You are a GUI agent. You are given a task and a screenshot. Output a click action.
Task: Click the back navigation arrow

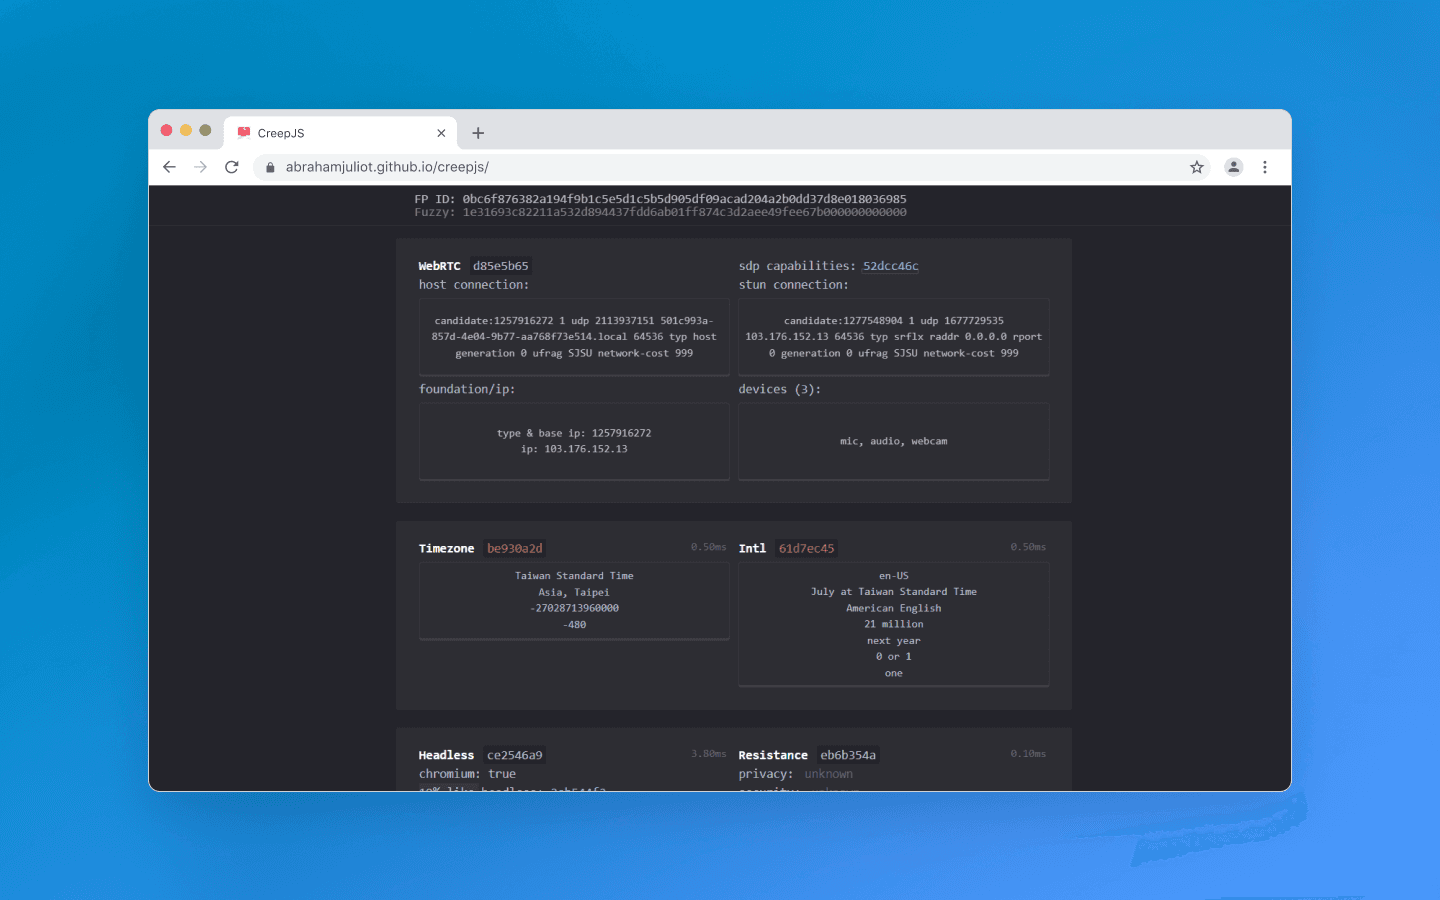point(169,166)
